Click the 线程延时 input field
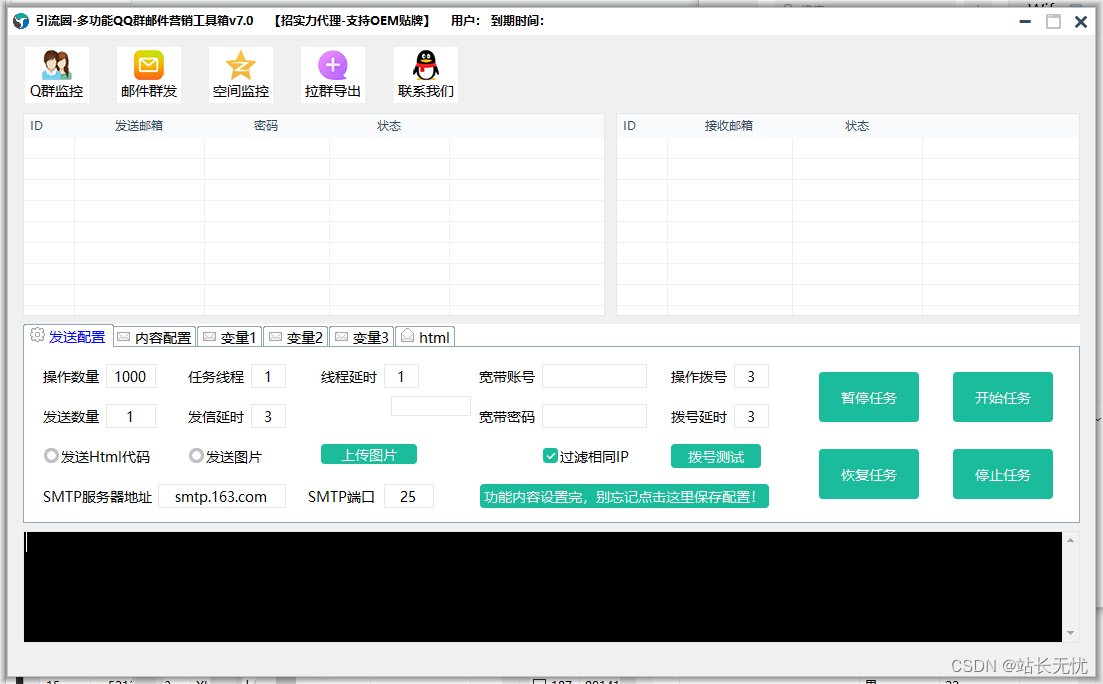This screenshot has height=684, width=1103. point(401,376)
